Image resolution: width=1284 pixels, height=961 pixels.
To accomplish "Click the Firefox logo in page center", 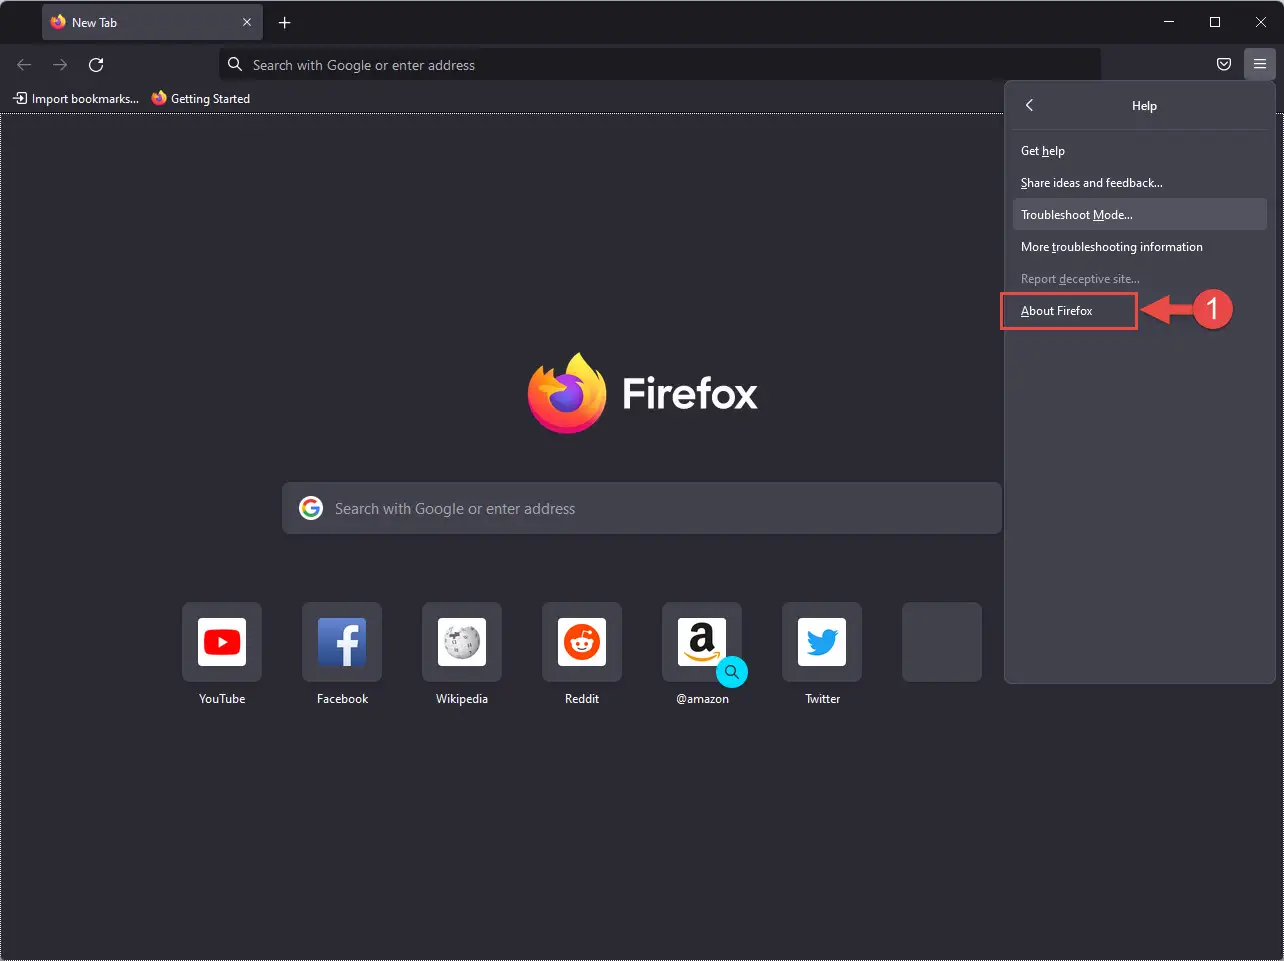I will (x=567, y=393).
